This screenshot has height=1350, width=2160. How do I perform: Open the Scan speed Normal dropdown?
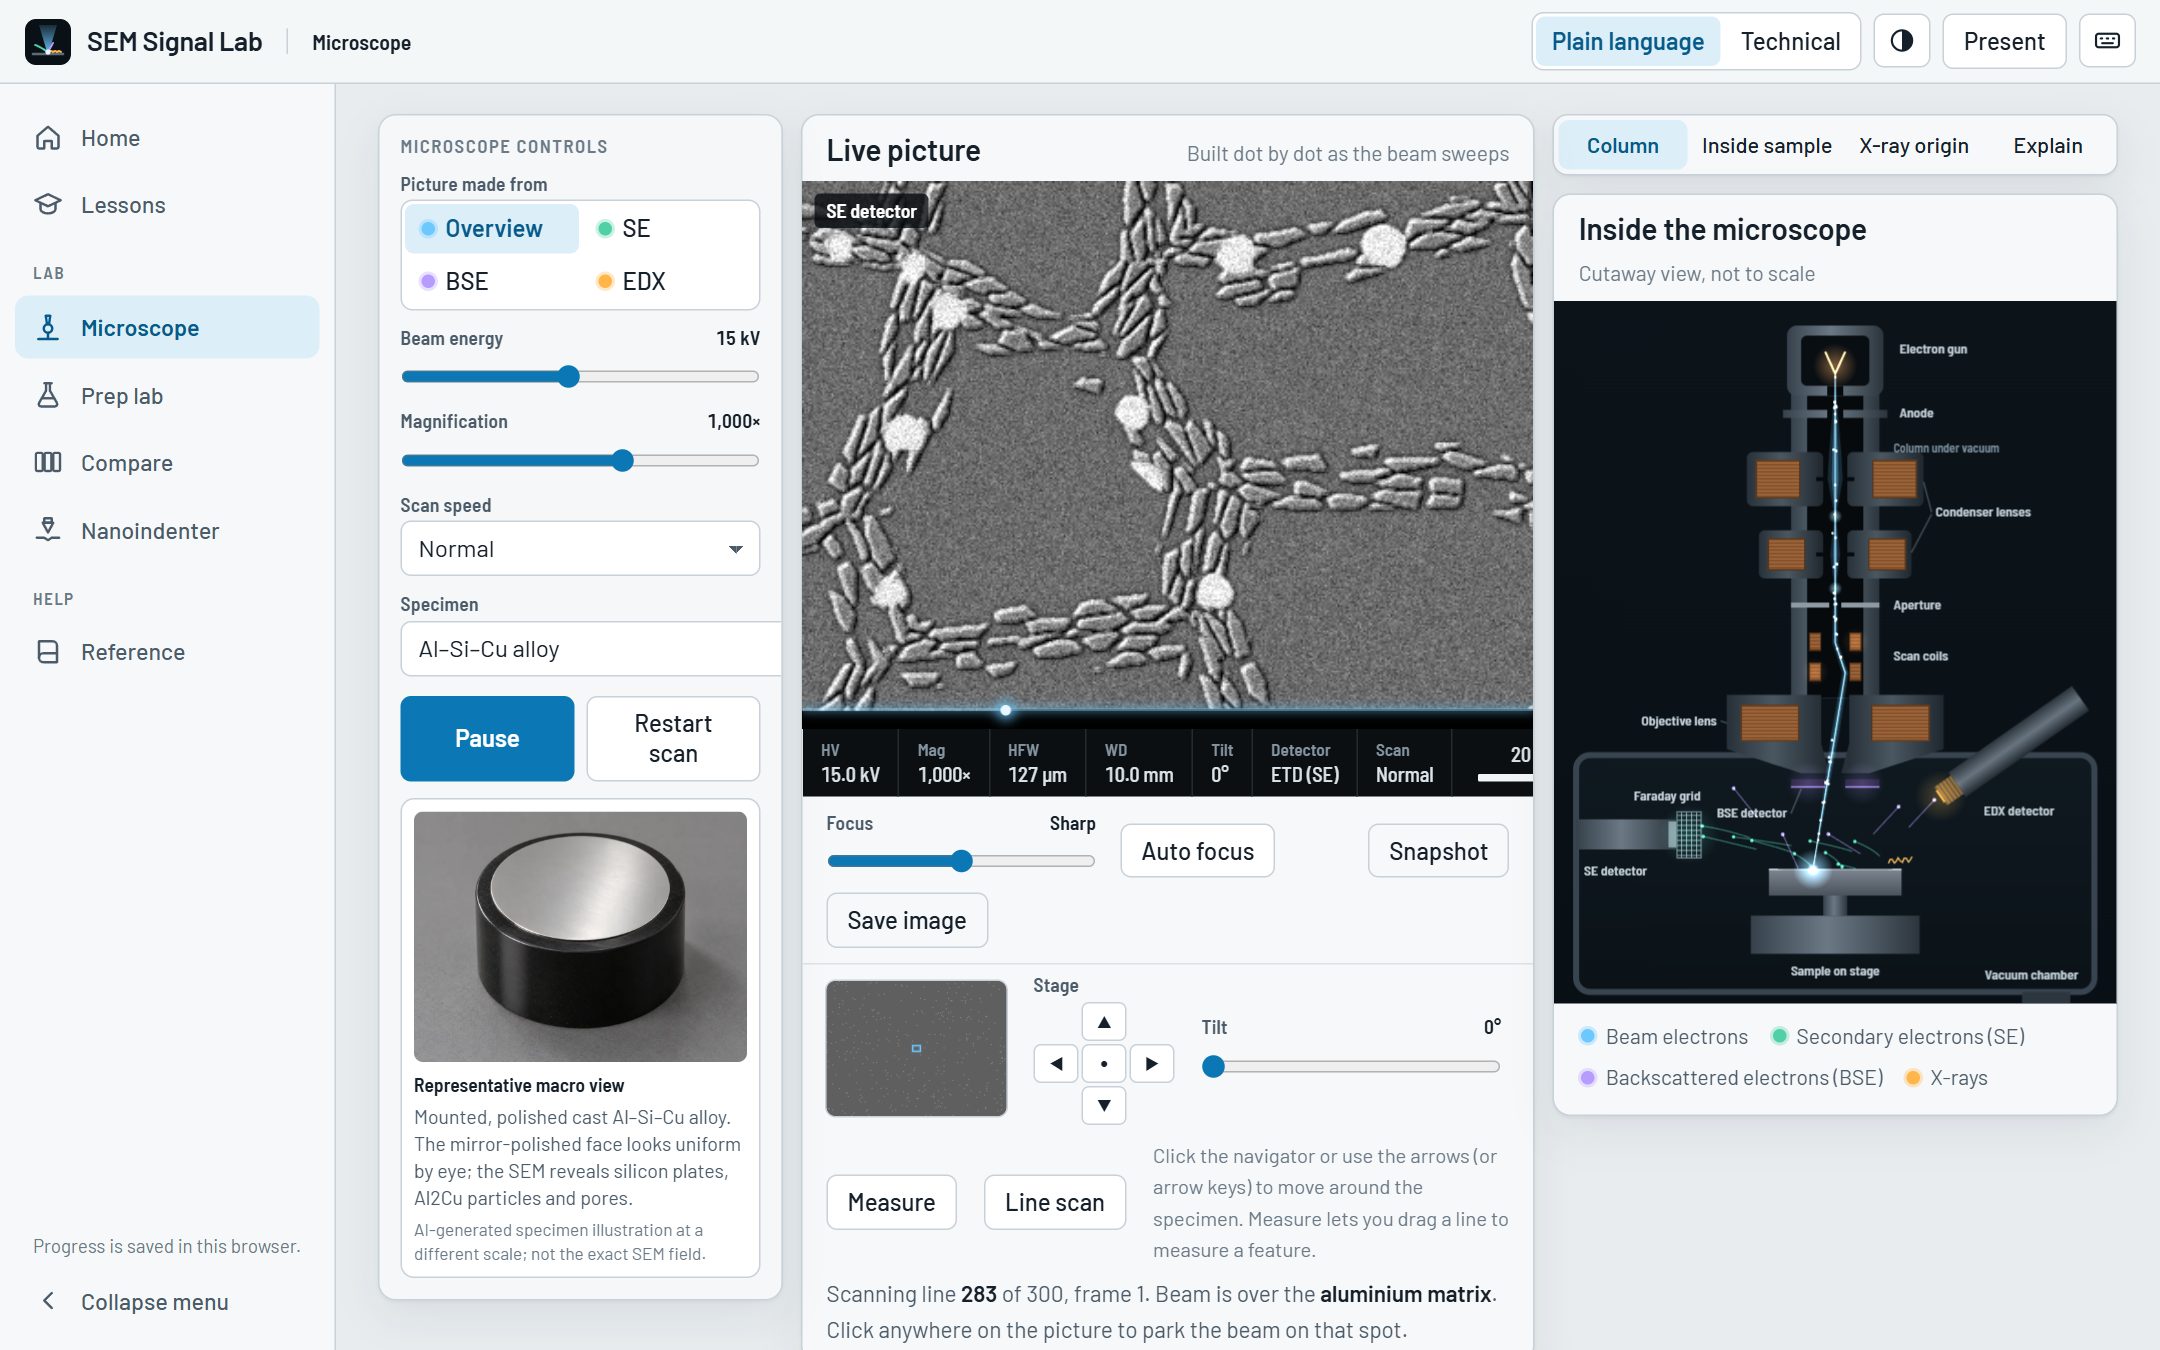[x=580, y=548]
